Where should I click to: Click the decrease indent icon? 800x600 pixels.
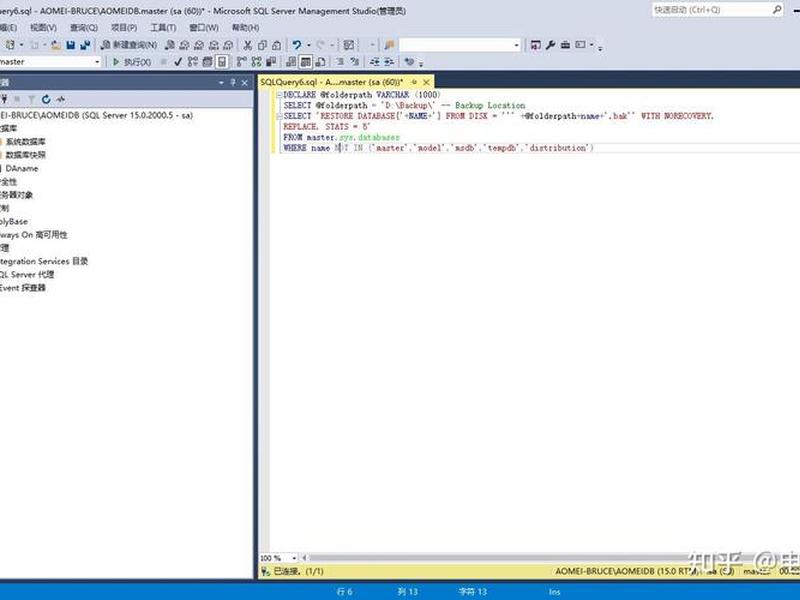(374, 62)
